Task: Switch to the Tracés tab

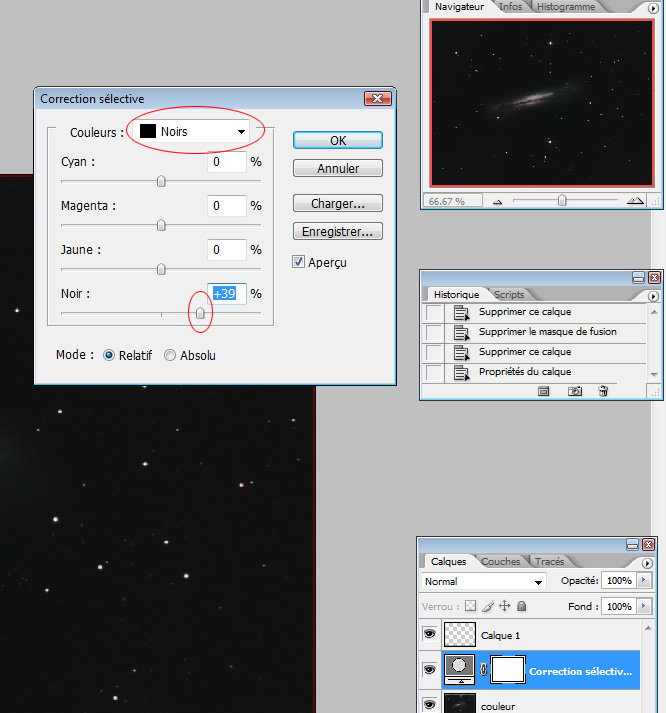Action: click(x=549, y=562)
